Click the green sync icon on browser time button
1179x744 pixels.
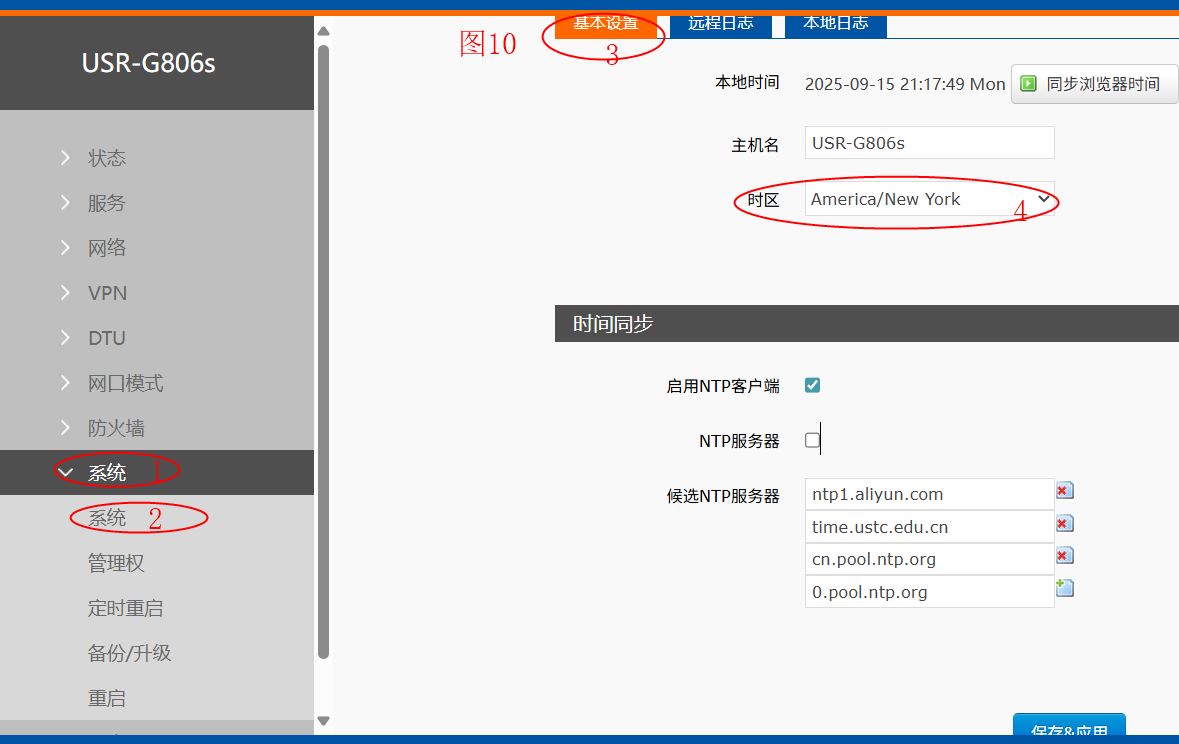click(1028, 84)
